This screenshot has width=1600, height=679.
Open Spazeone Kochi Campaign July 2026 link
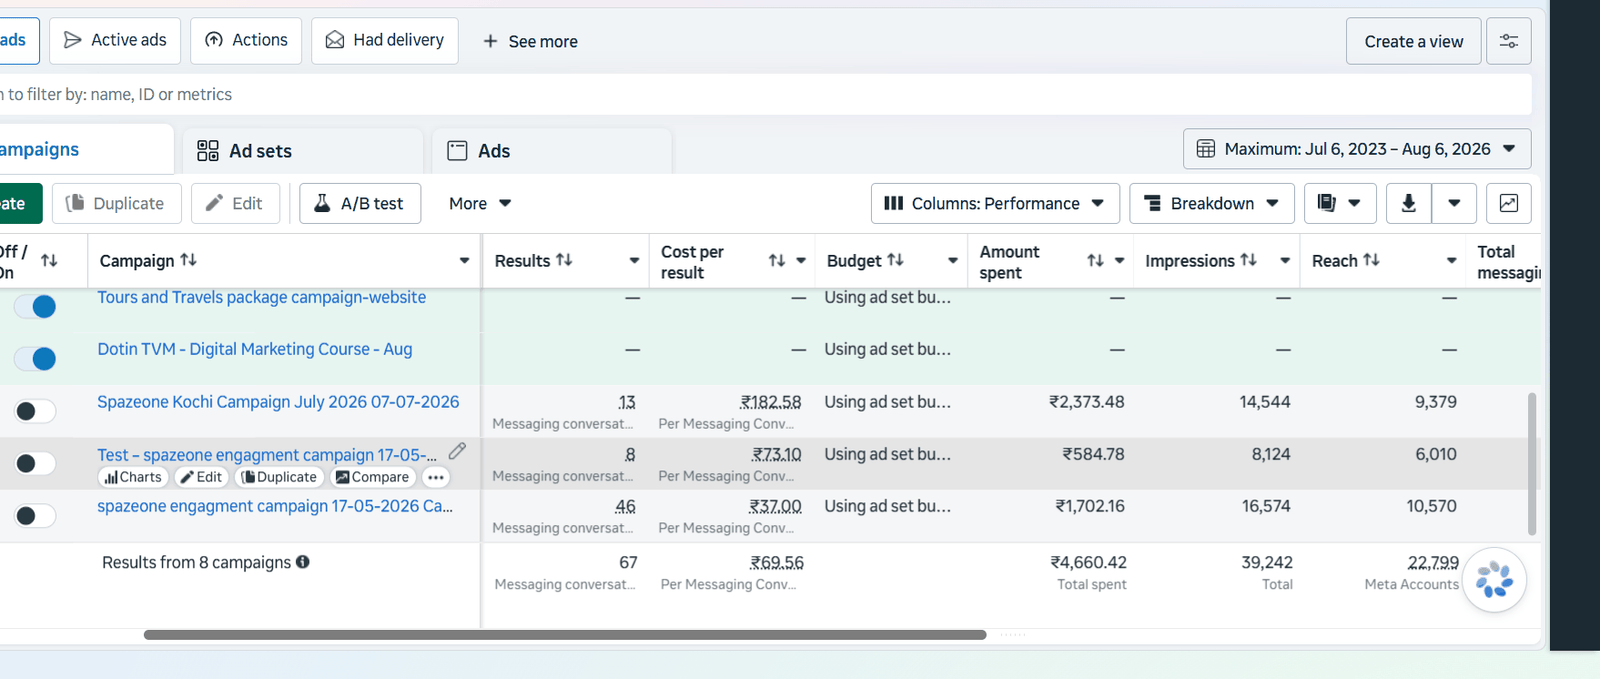tap(278, 402)
